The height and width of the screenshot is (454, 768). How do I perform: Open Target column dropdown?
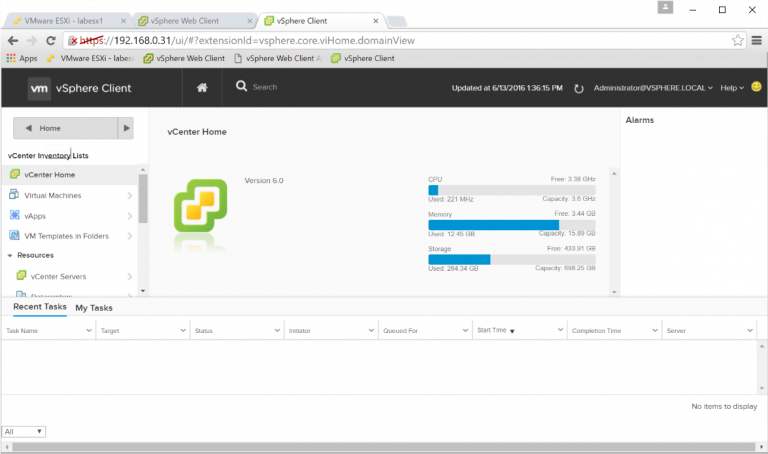click(183, 330)
